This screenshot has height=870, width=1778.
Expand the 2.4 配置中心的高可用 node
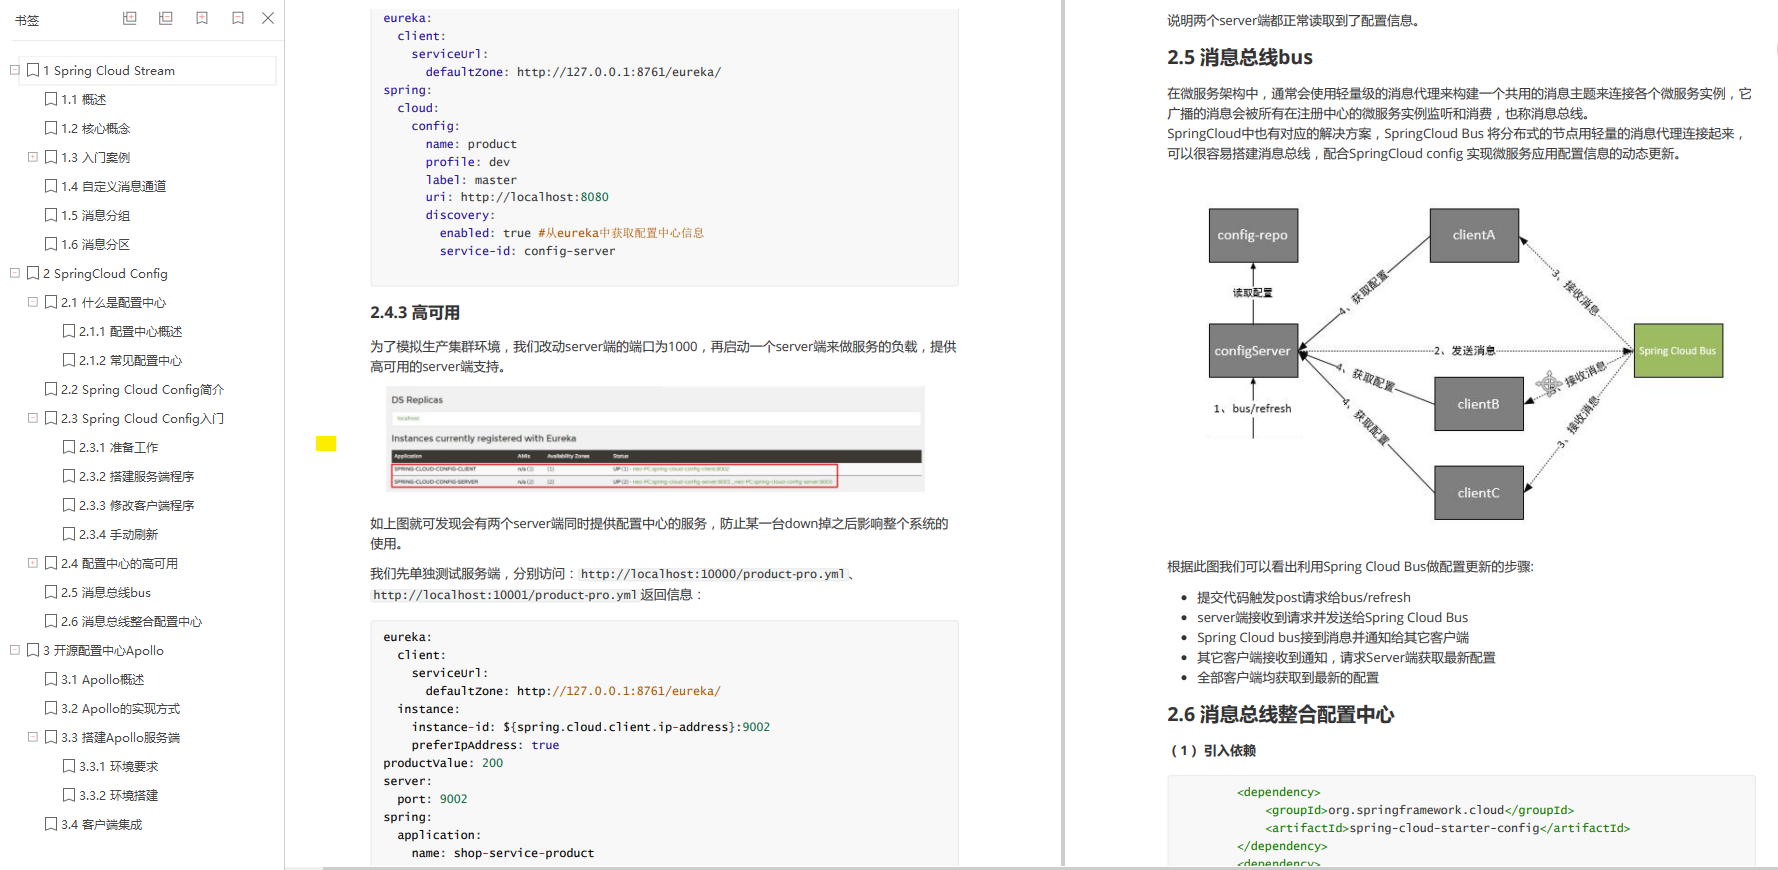coord(33,563)
